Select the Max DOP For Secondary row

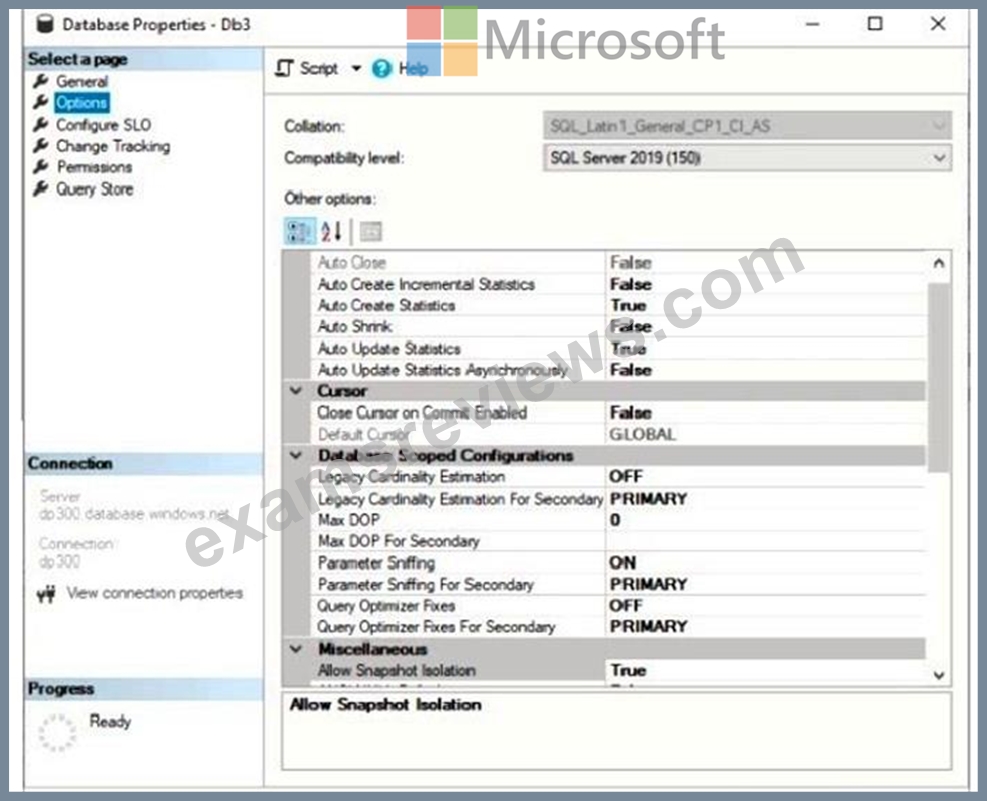[619, 541]
